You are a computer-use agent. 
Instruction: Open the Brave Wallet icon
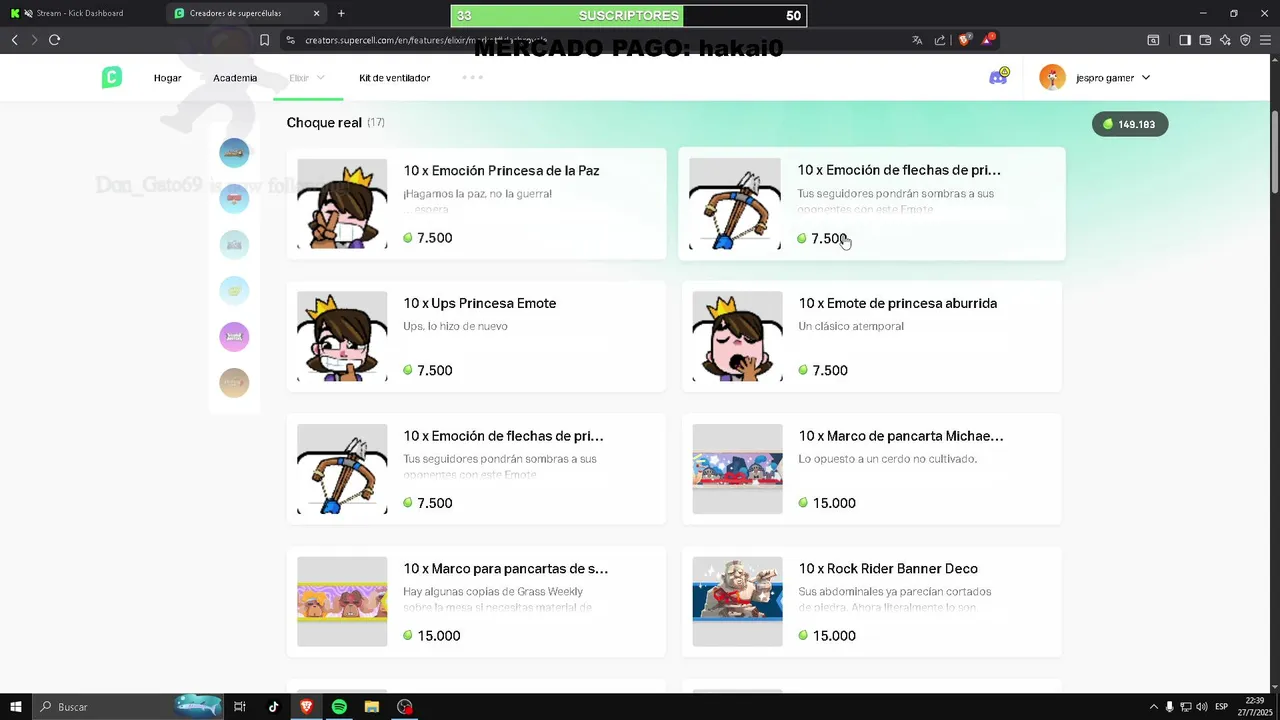1205,40
